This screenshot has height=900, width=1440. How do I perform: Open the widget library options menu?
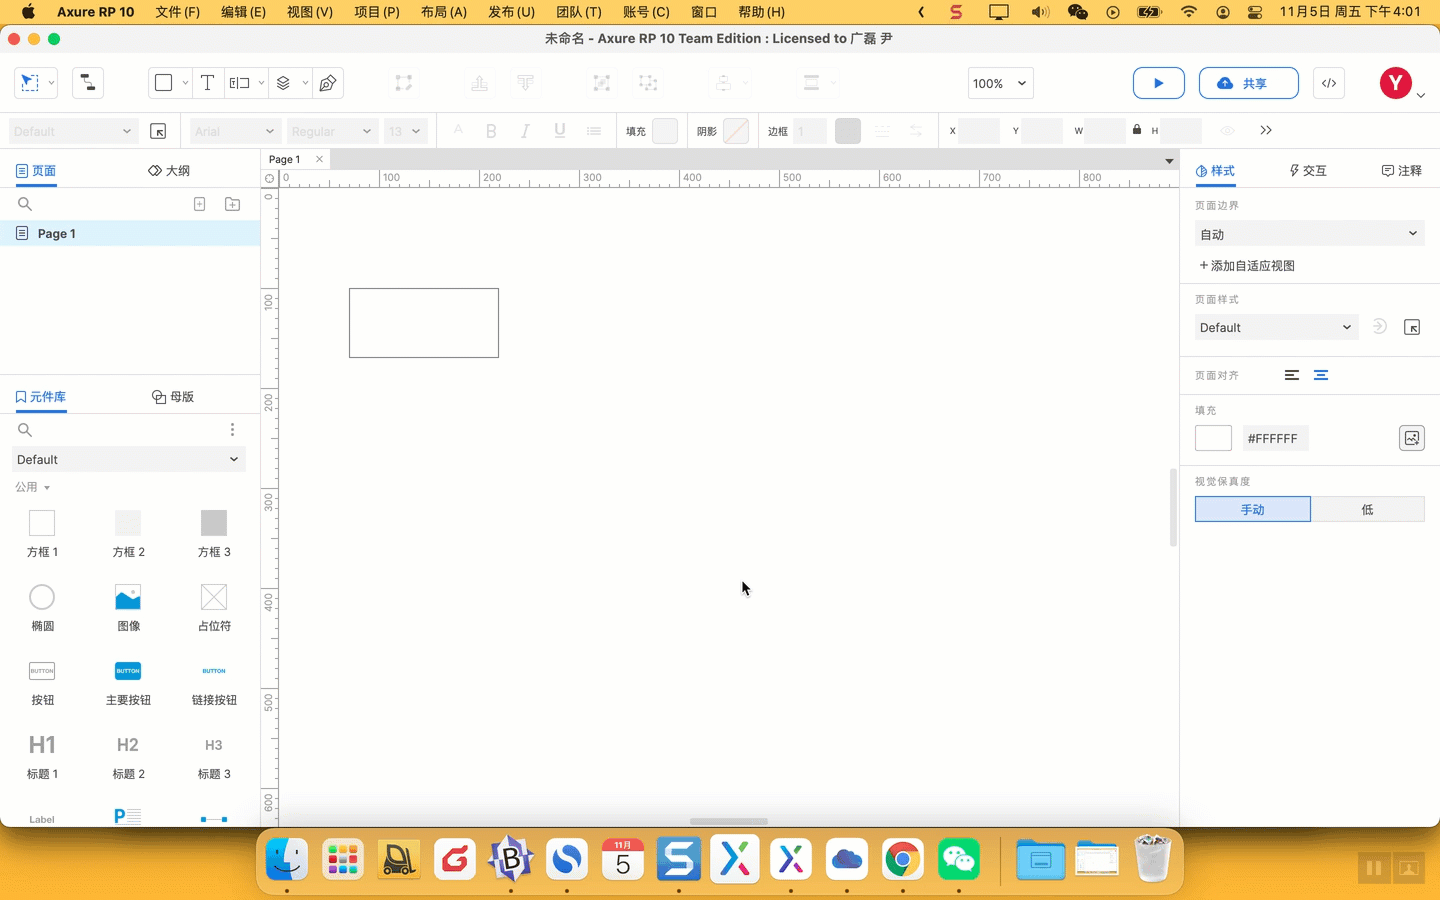[x=232, y=430]
